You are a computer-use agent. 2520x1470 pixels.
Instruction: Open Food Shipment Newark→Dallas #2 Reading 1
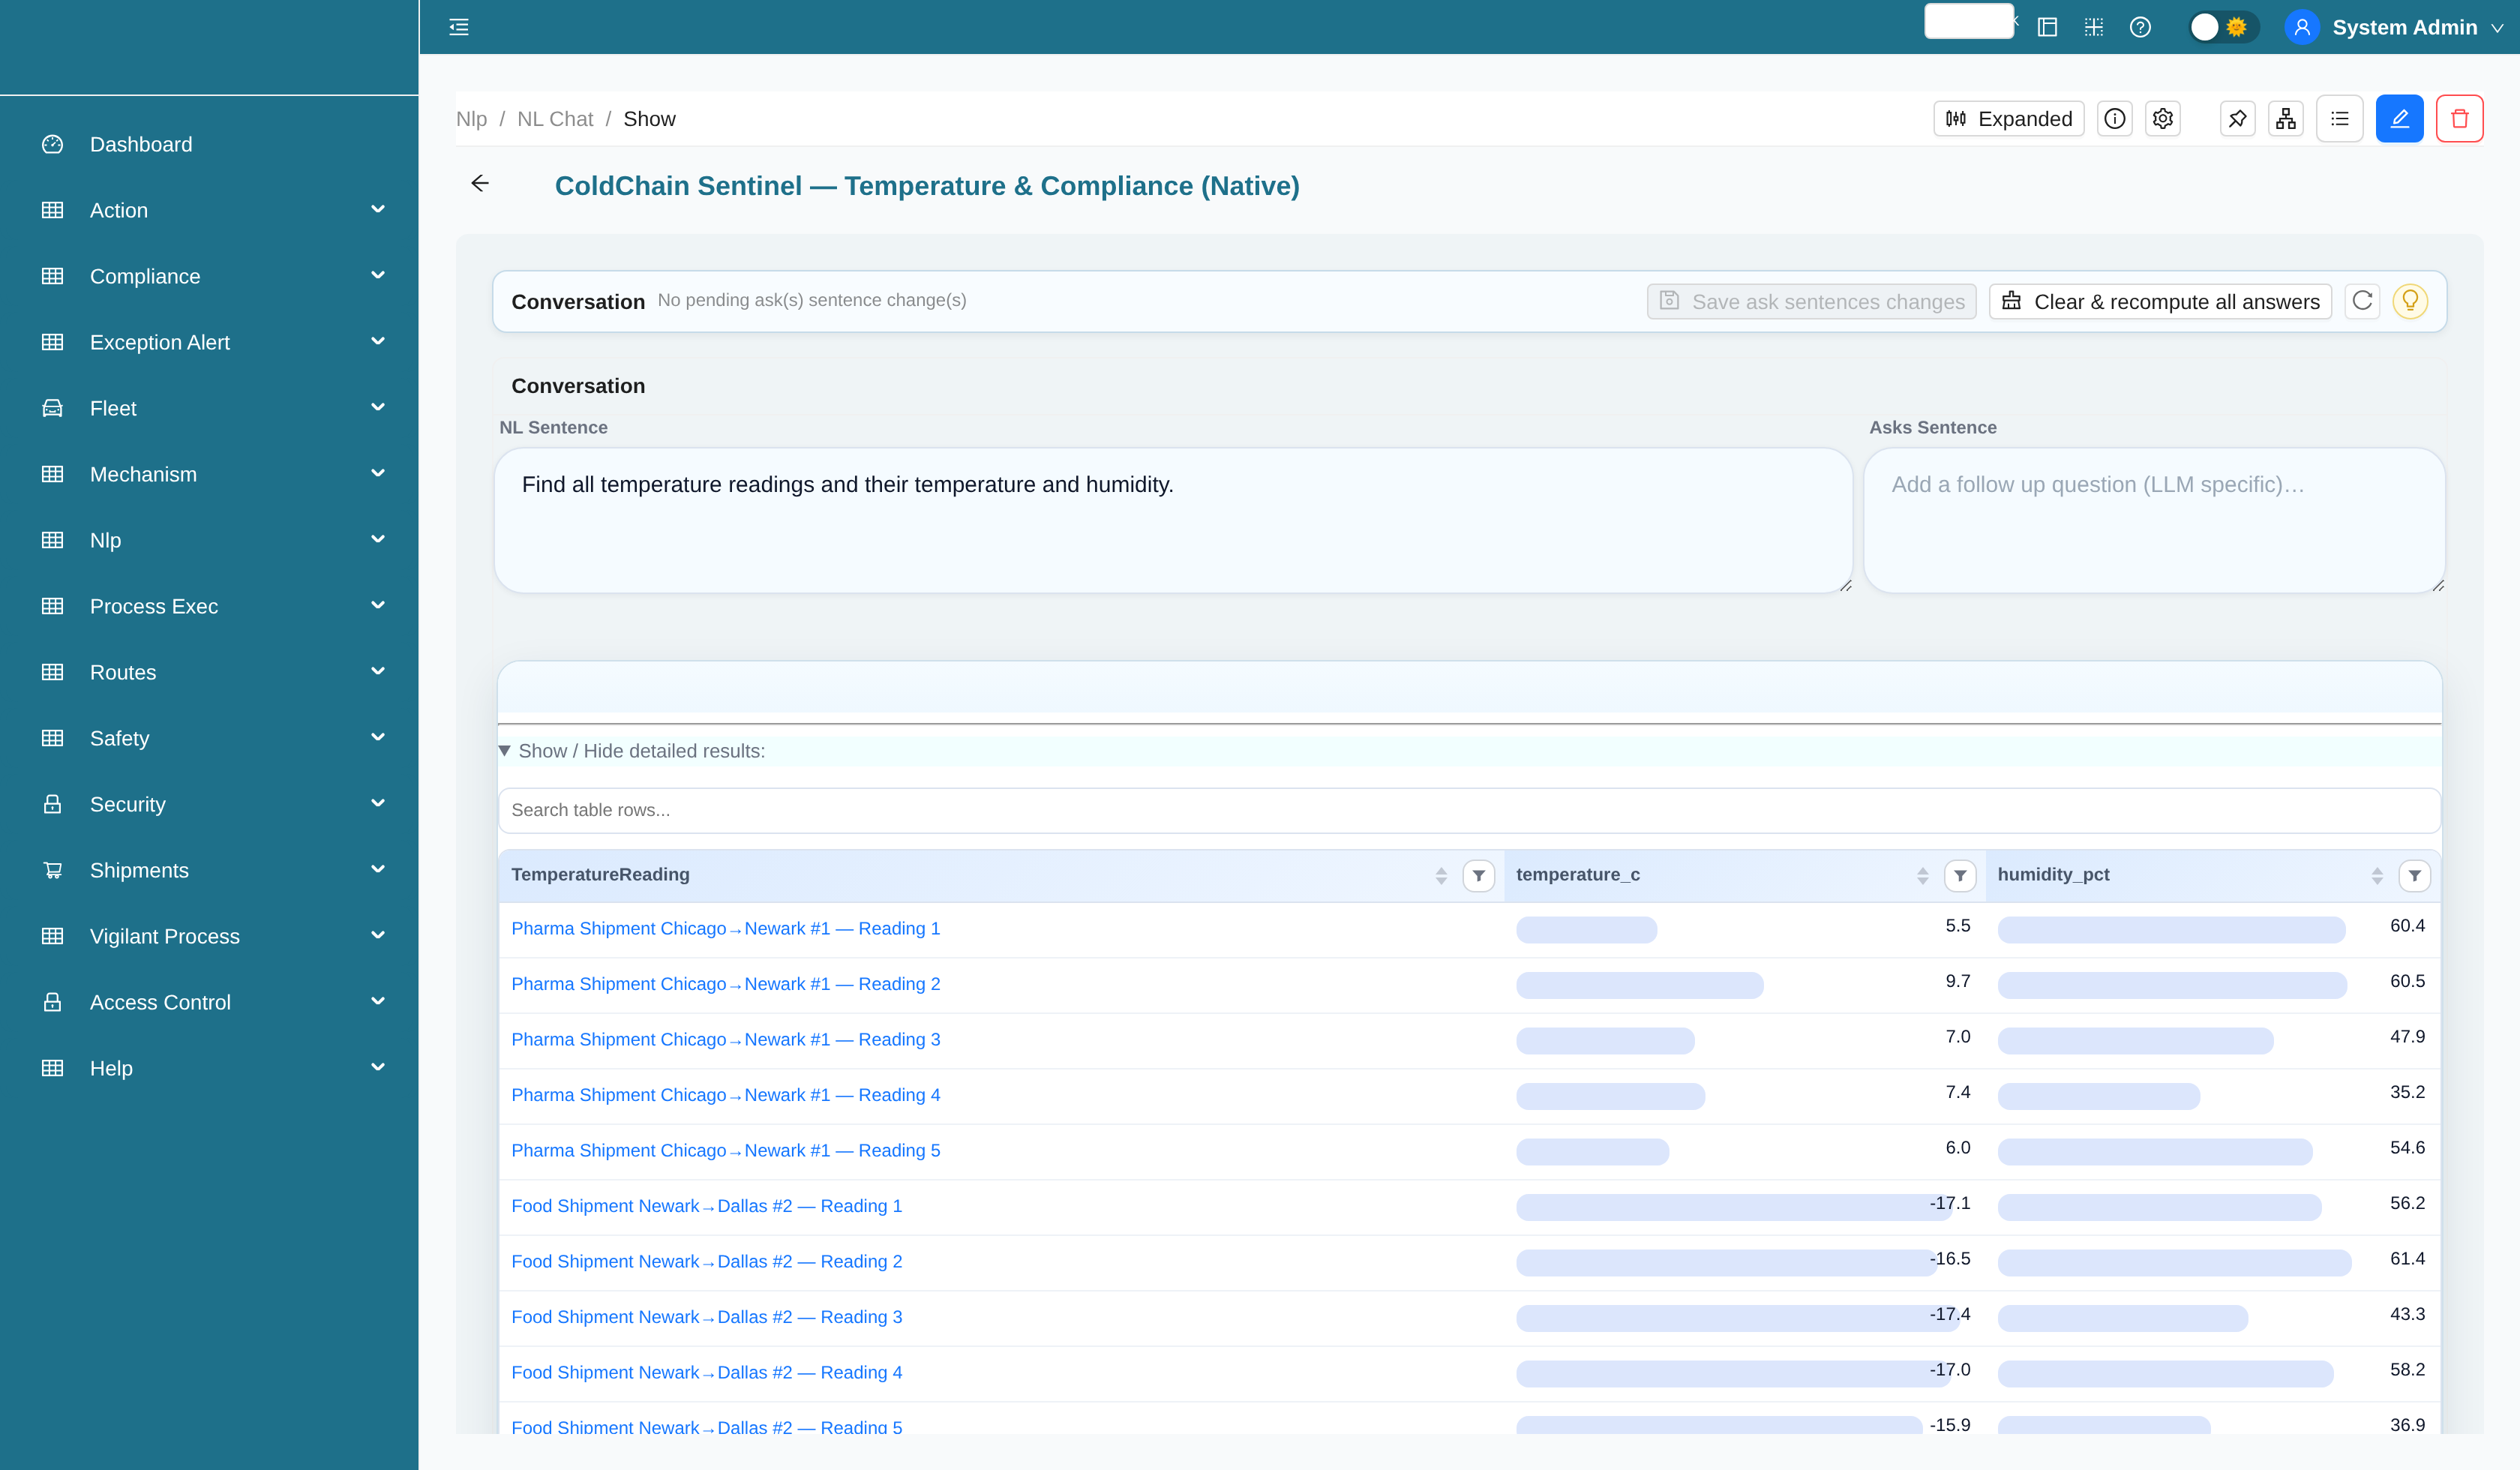tap(706, 1206)
